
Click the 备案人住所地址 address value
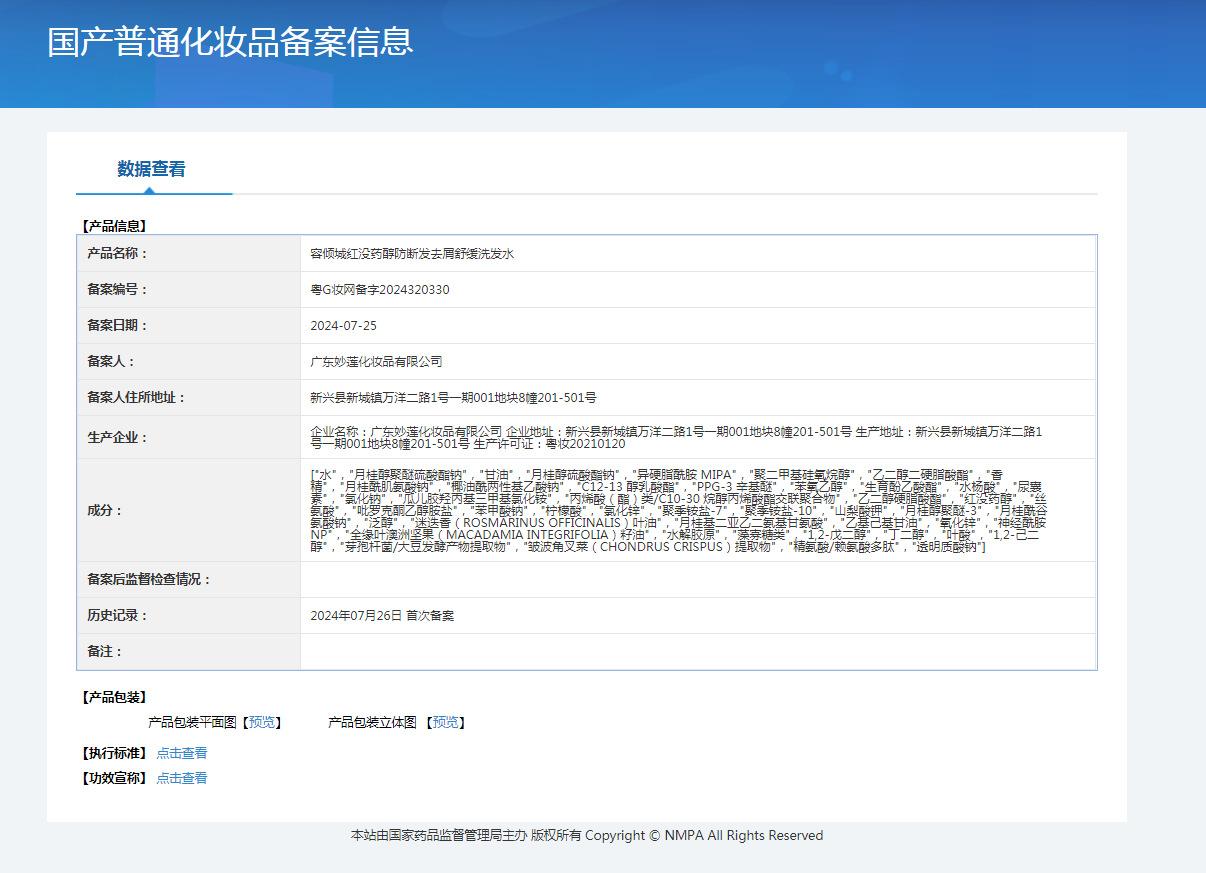453,398
